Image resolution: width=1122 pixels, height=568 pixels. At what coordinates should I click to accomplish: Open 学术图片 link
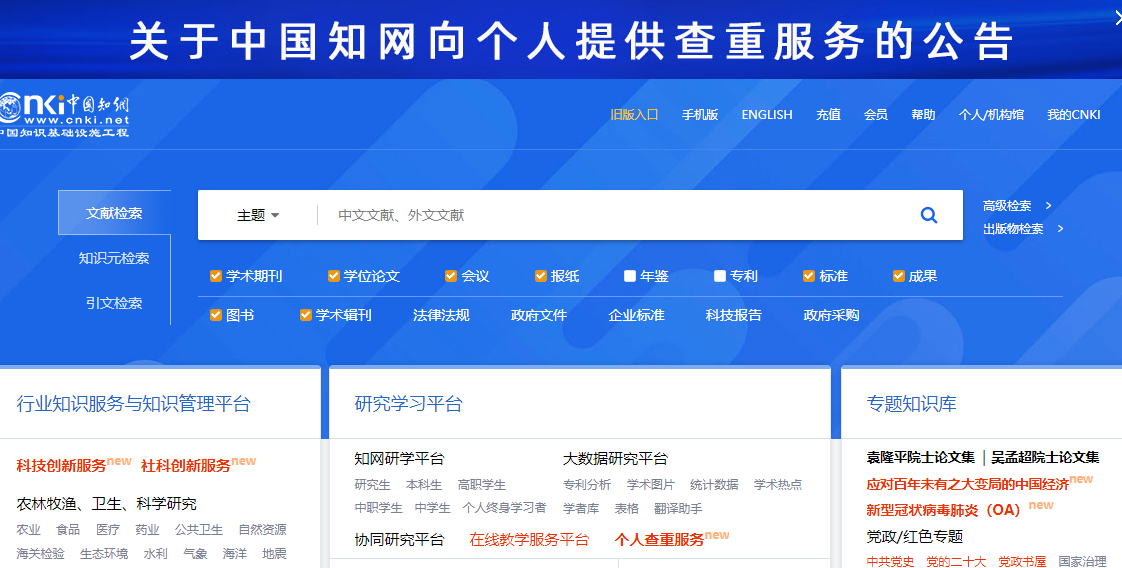(x=650, y=485)
